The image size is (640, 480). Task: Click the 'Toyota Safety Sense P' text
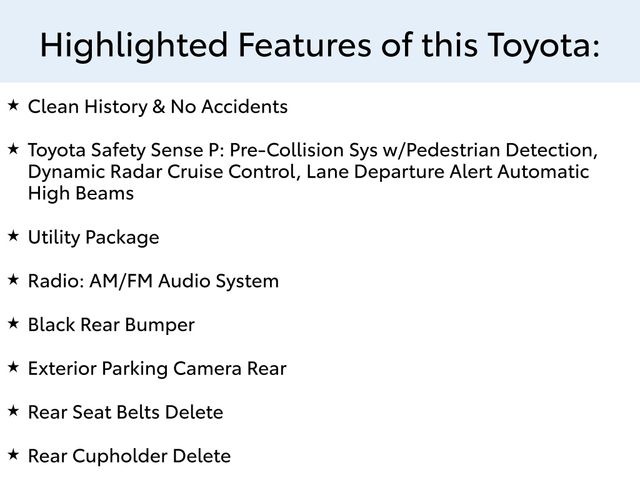coord(126,151)
